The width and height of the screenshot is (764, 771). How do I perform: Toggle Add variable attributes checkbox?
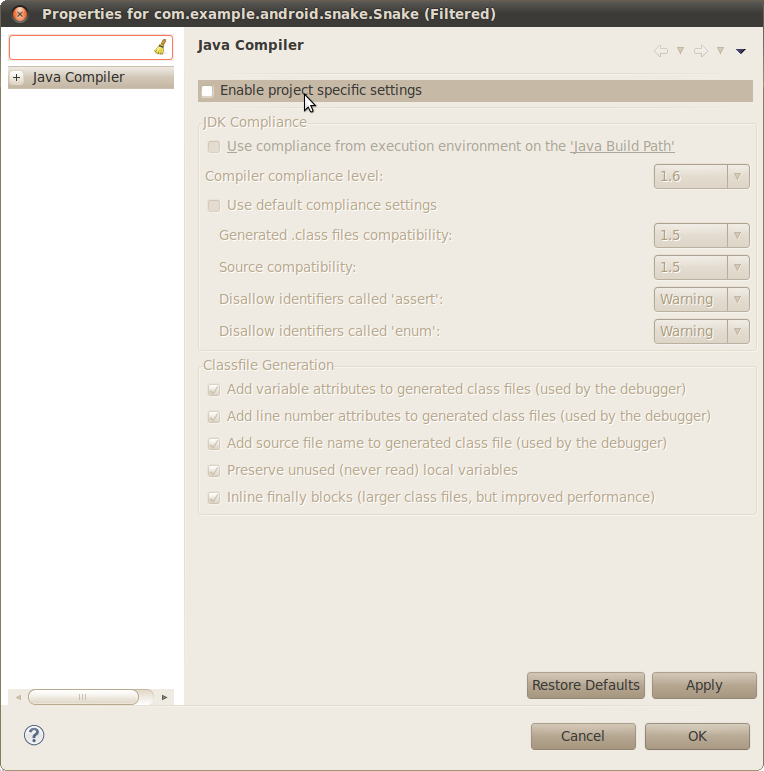coord(214,389)
